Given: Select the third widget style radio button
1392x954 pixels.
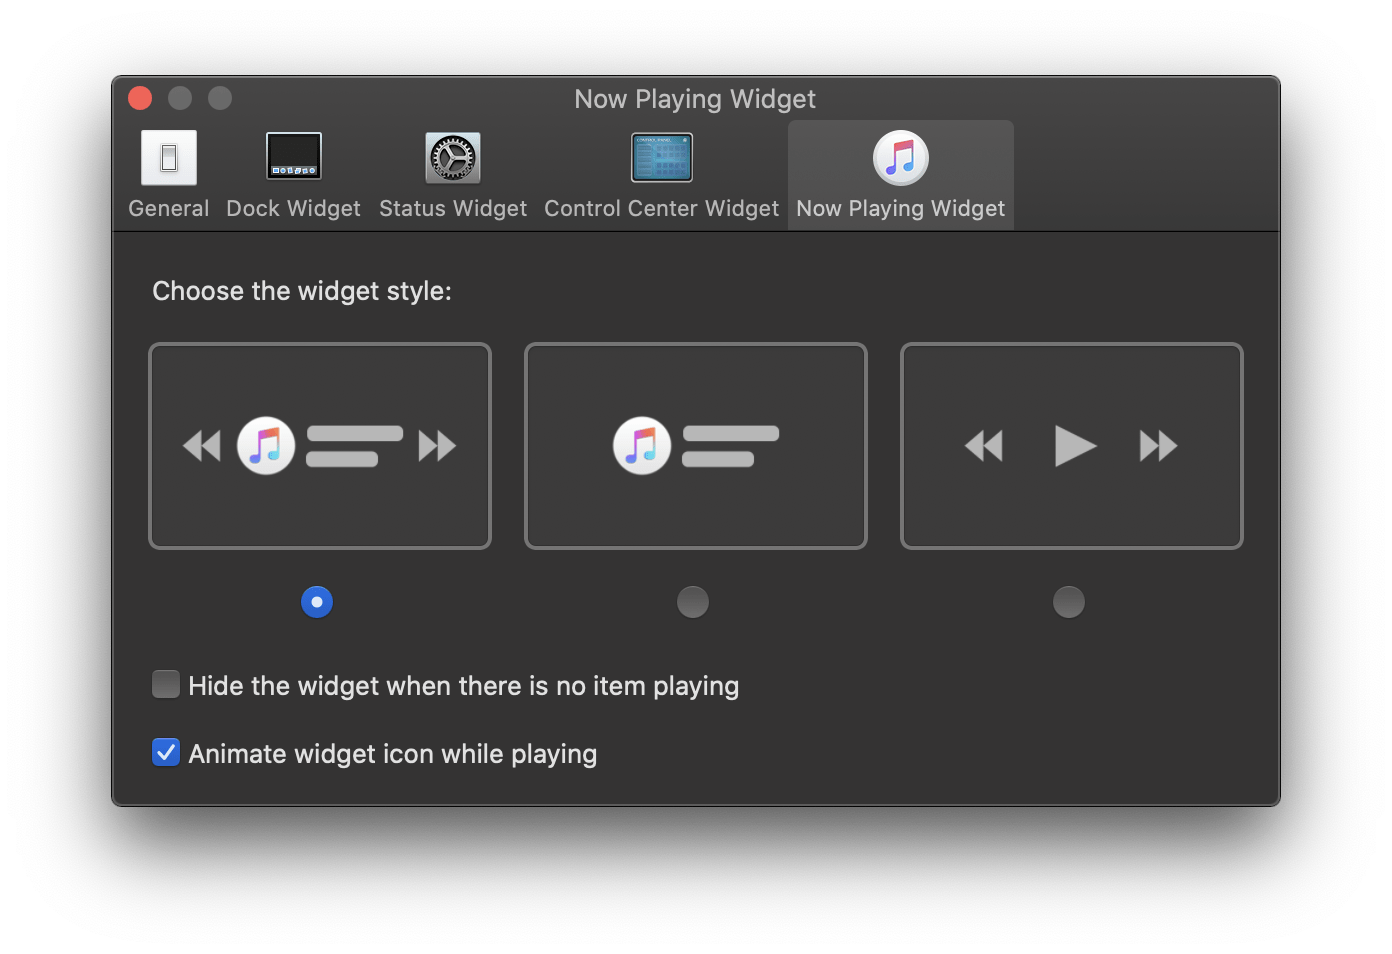Looking at the screenshot, I should [1069, 602].
